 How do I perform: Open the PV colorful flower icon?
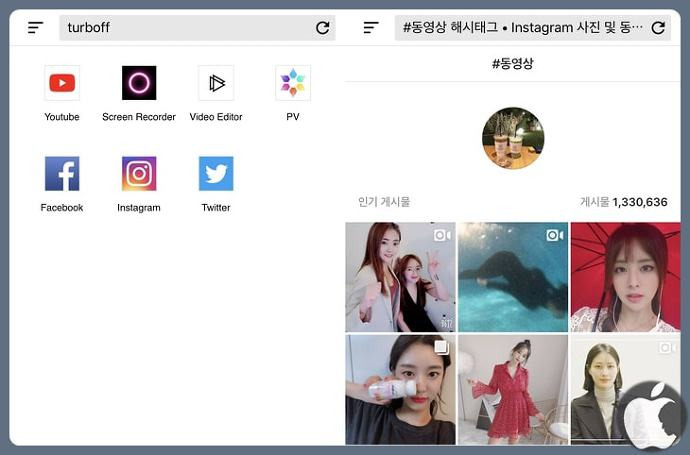pos(293,83)
